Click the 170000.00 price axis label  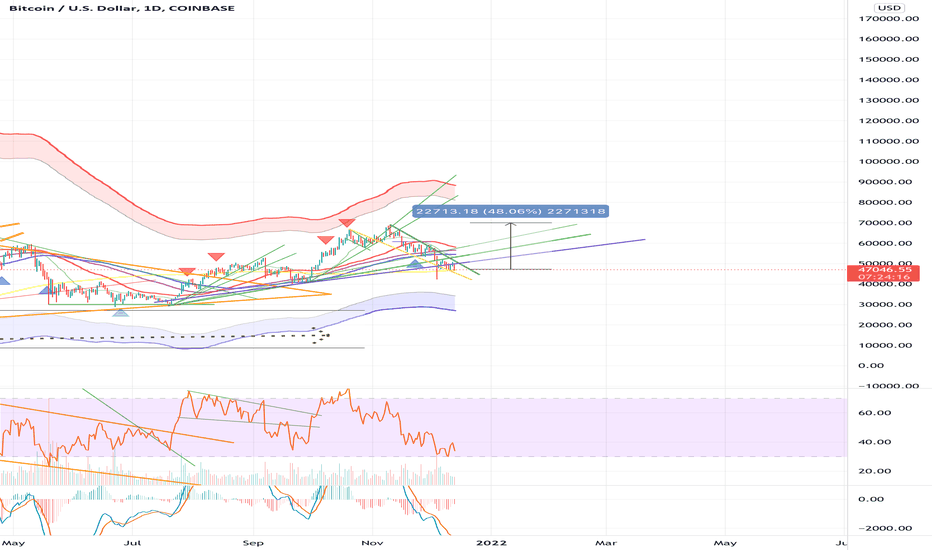pos(889,18)
